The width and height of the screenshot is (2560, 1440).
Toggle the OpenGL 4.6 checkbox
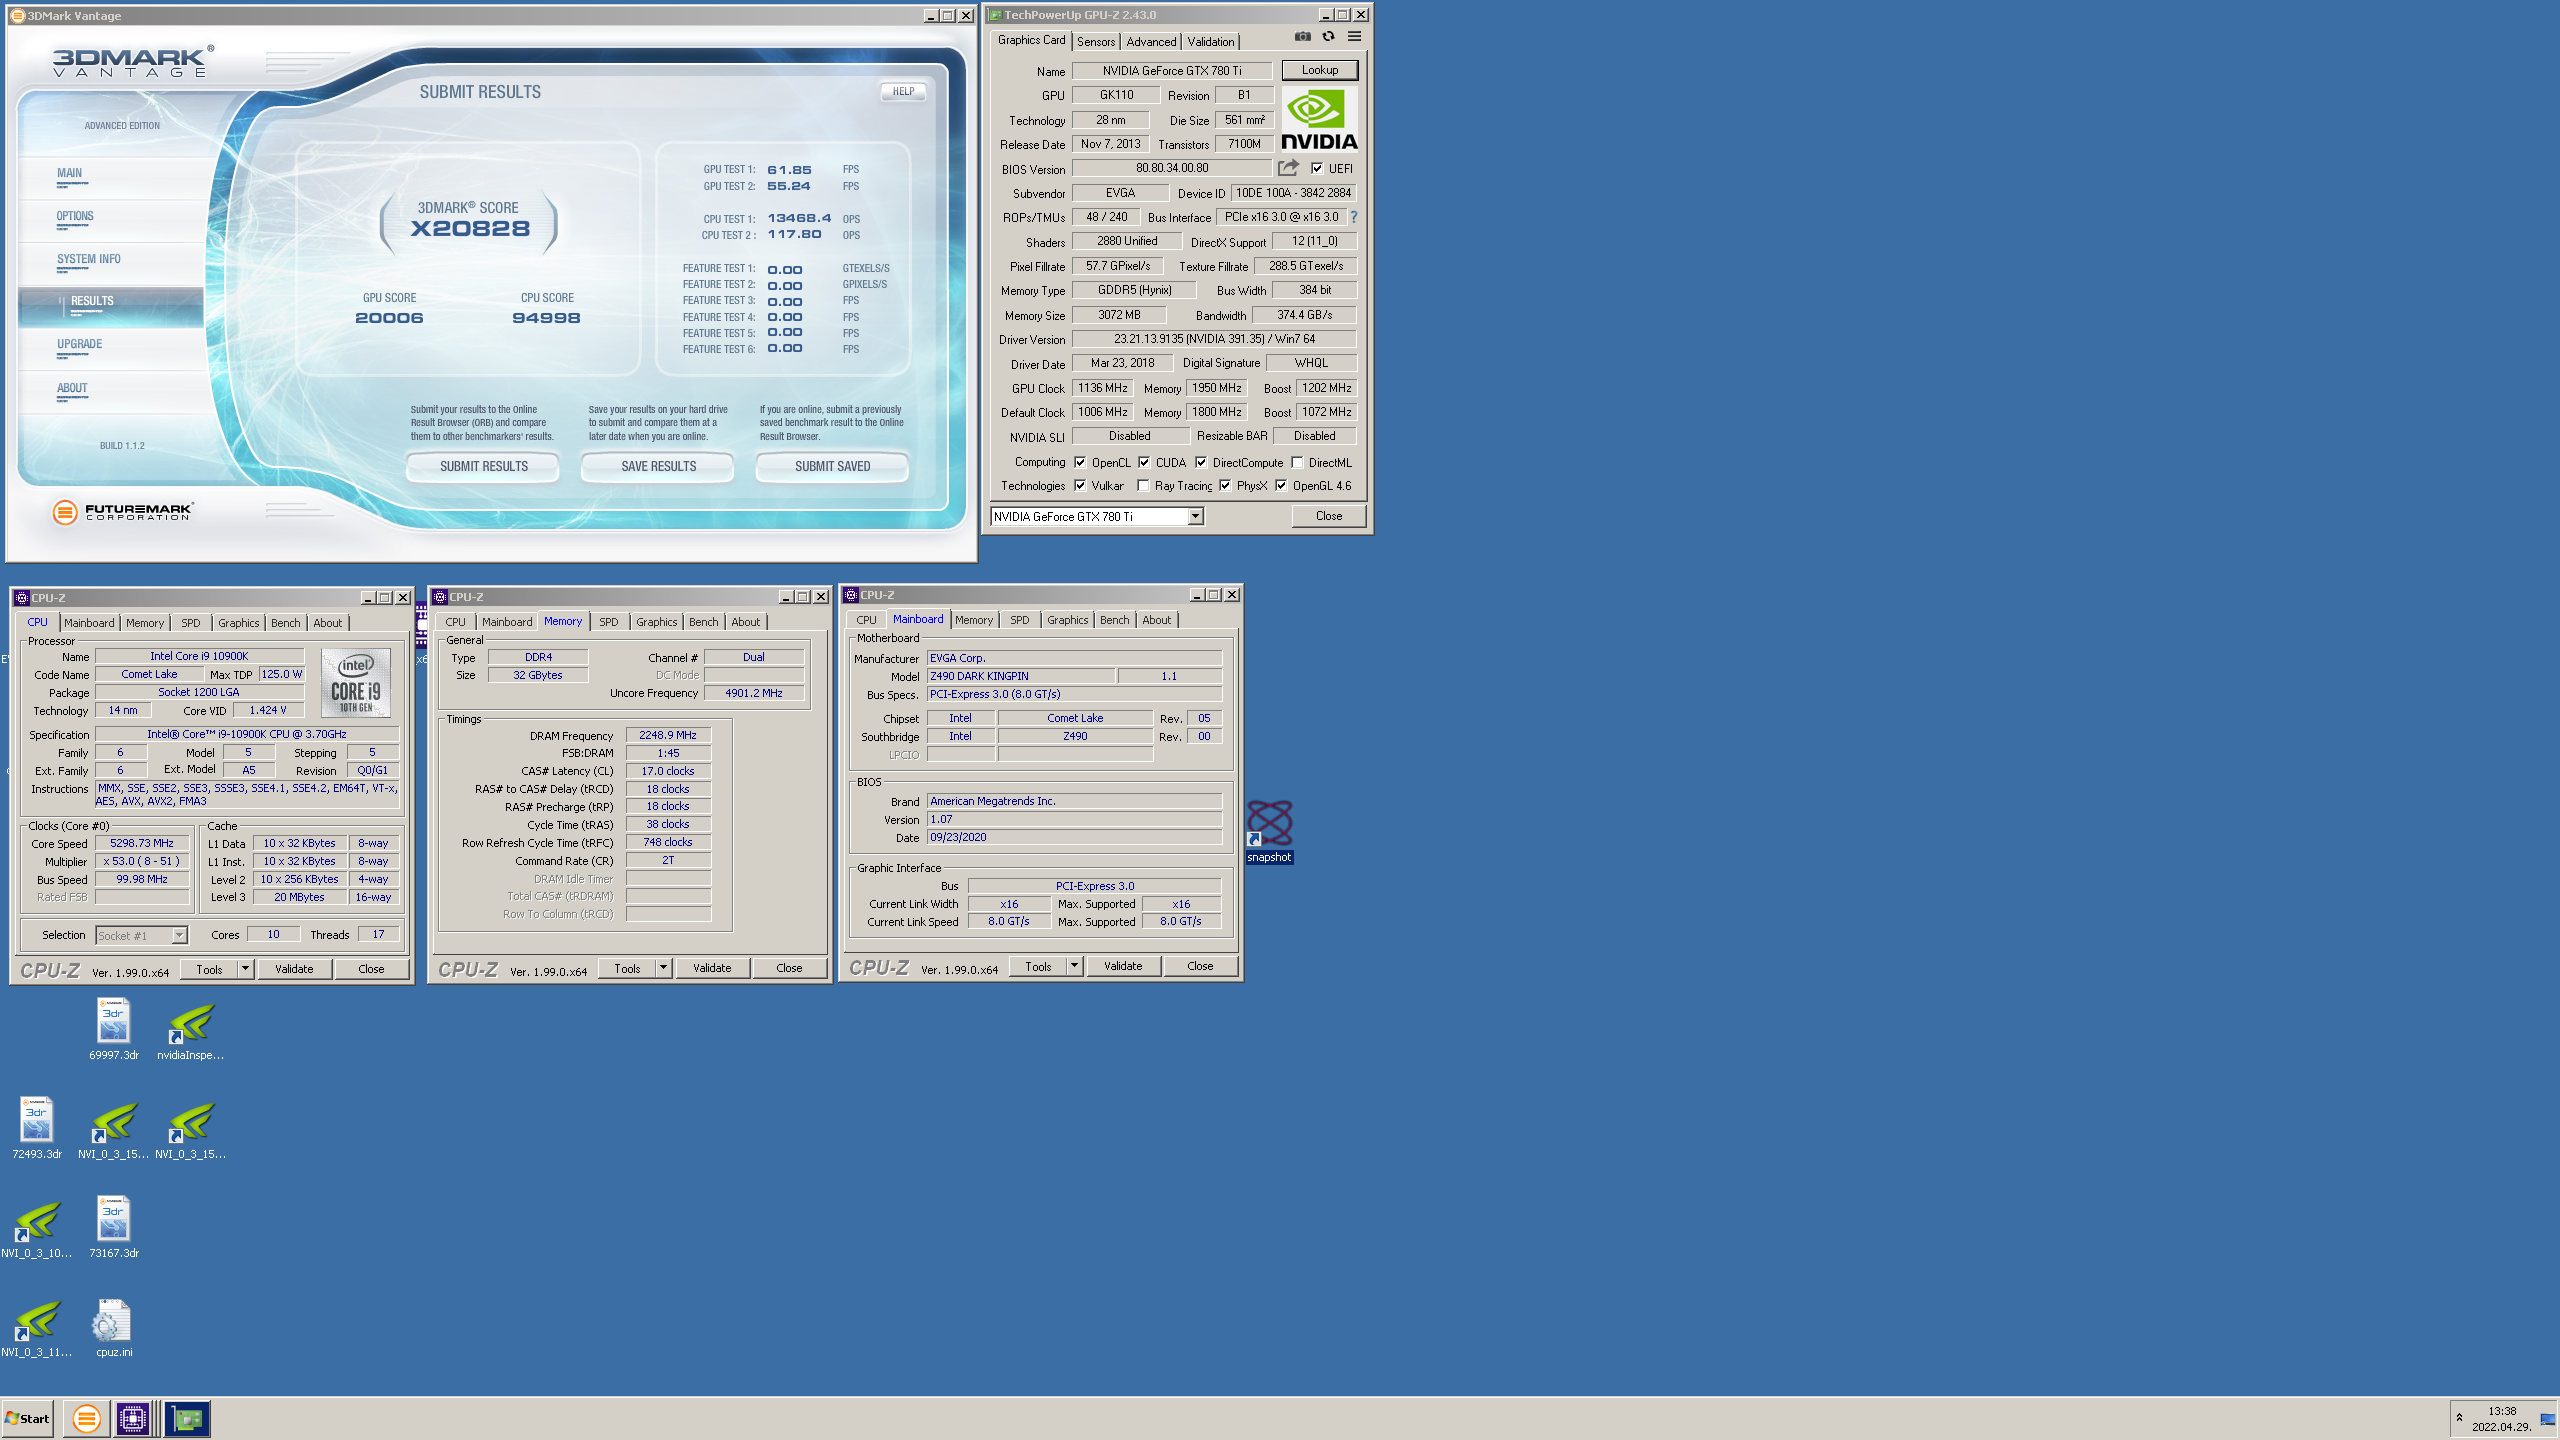pyautogui.click(x=1281, y=485)
